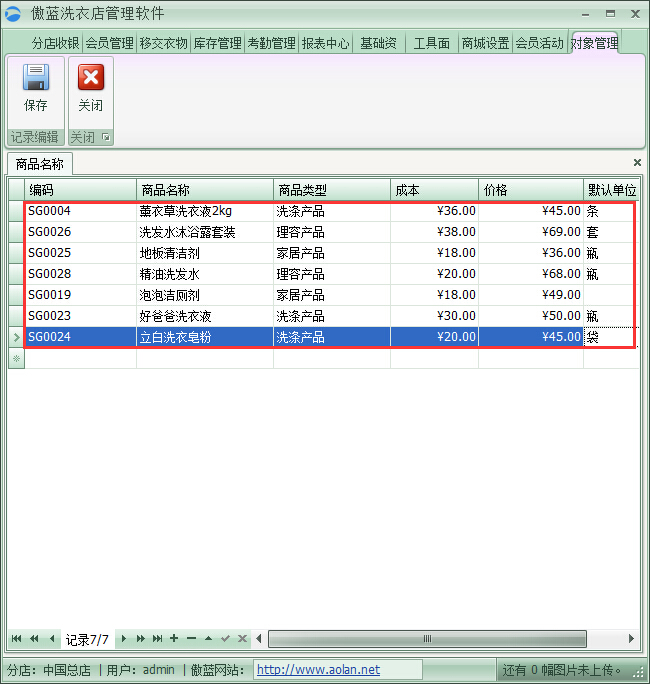Click 地板清洁剂 product name cell
The height and width of the screenshot is (684, 650).
pyautogui.click(x=205, y=253)
